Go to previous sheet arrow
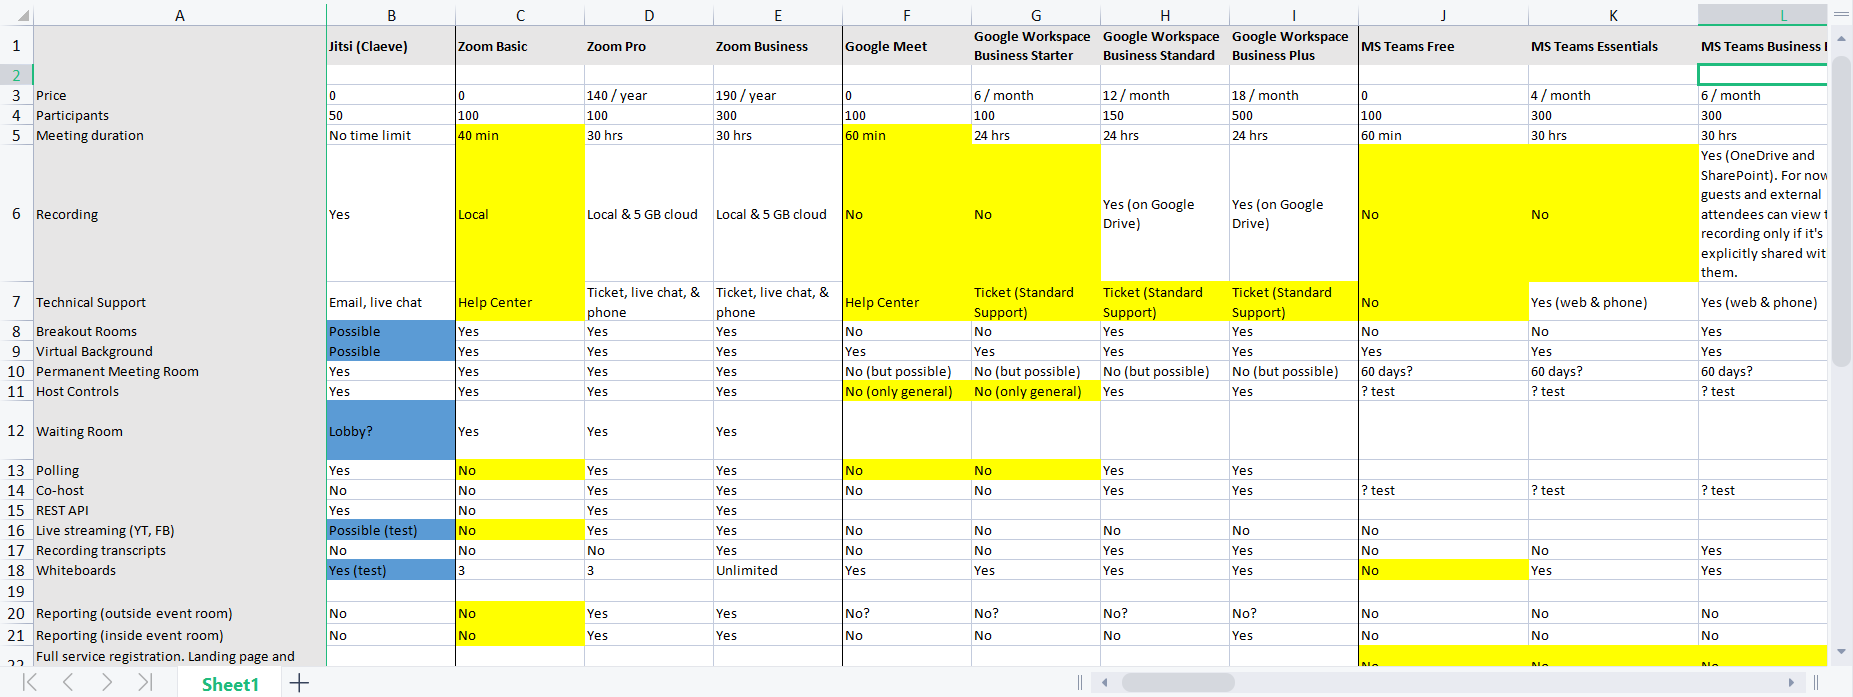Image resolution: width=1853 pixels, height=697 pixels. [68, 682]
